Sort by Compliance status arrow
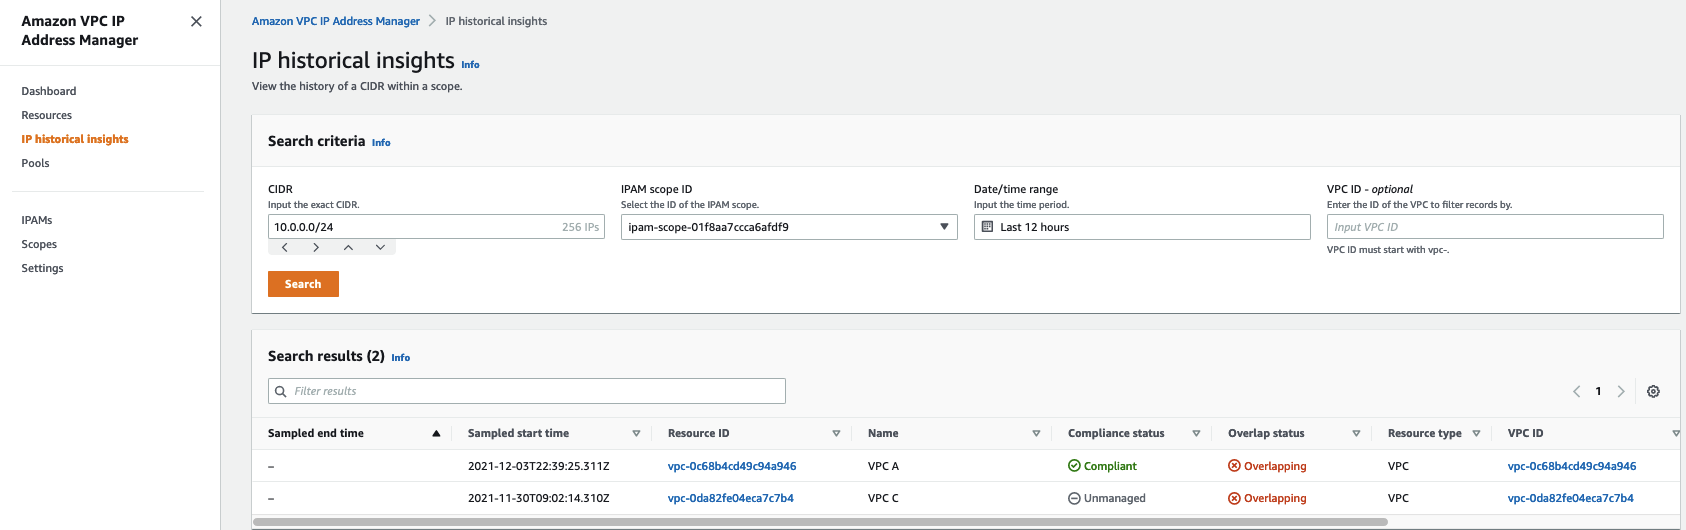 (1196, 433)
